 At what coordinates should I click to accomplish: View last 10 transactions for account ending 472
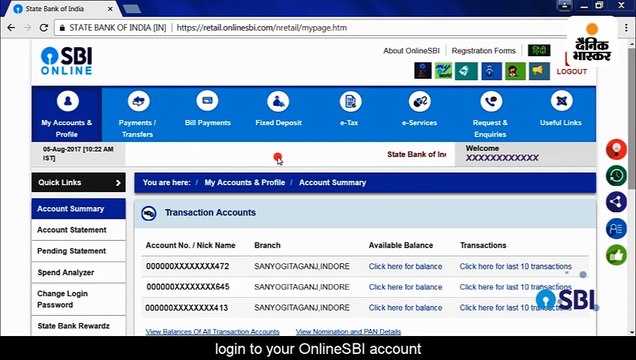[516, 266]
